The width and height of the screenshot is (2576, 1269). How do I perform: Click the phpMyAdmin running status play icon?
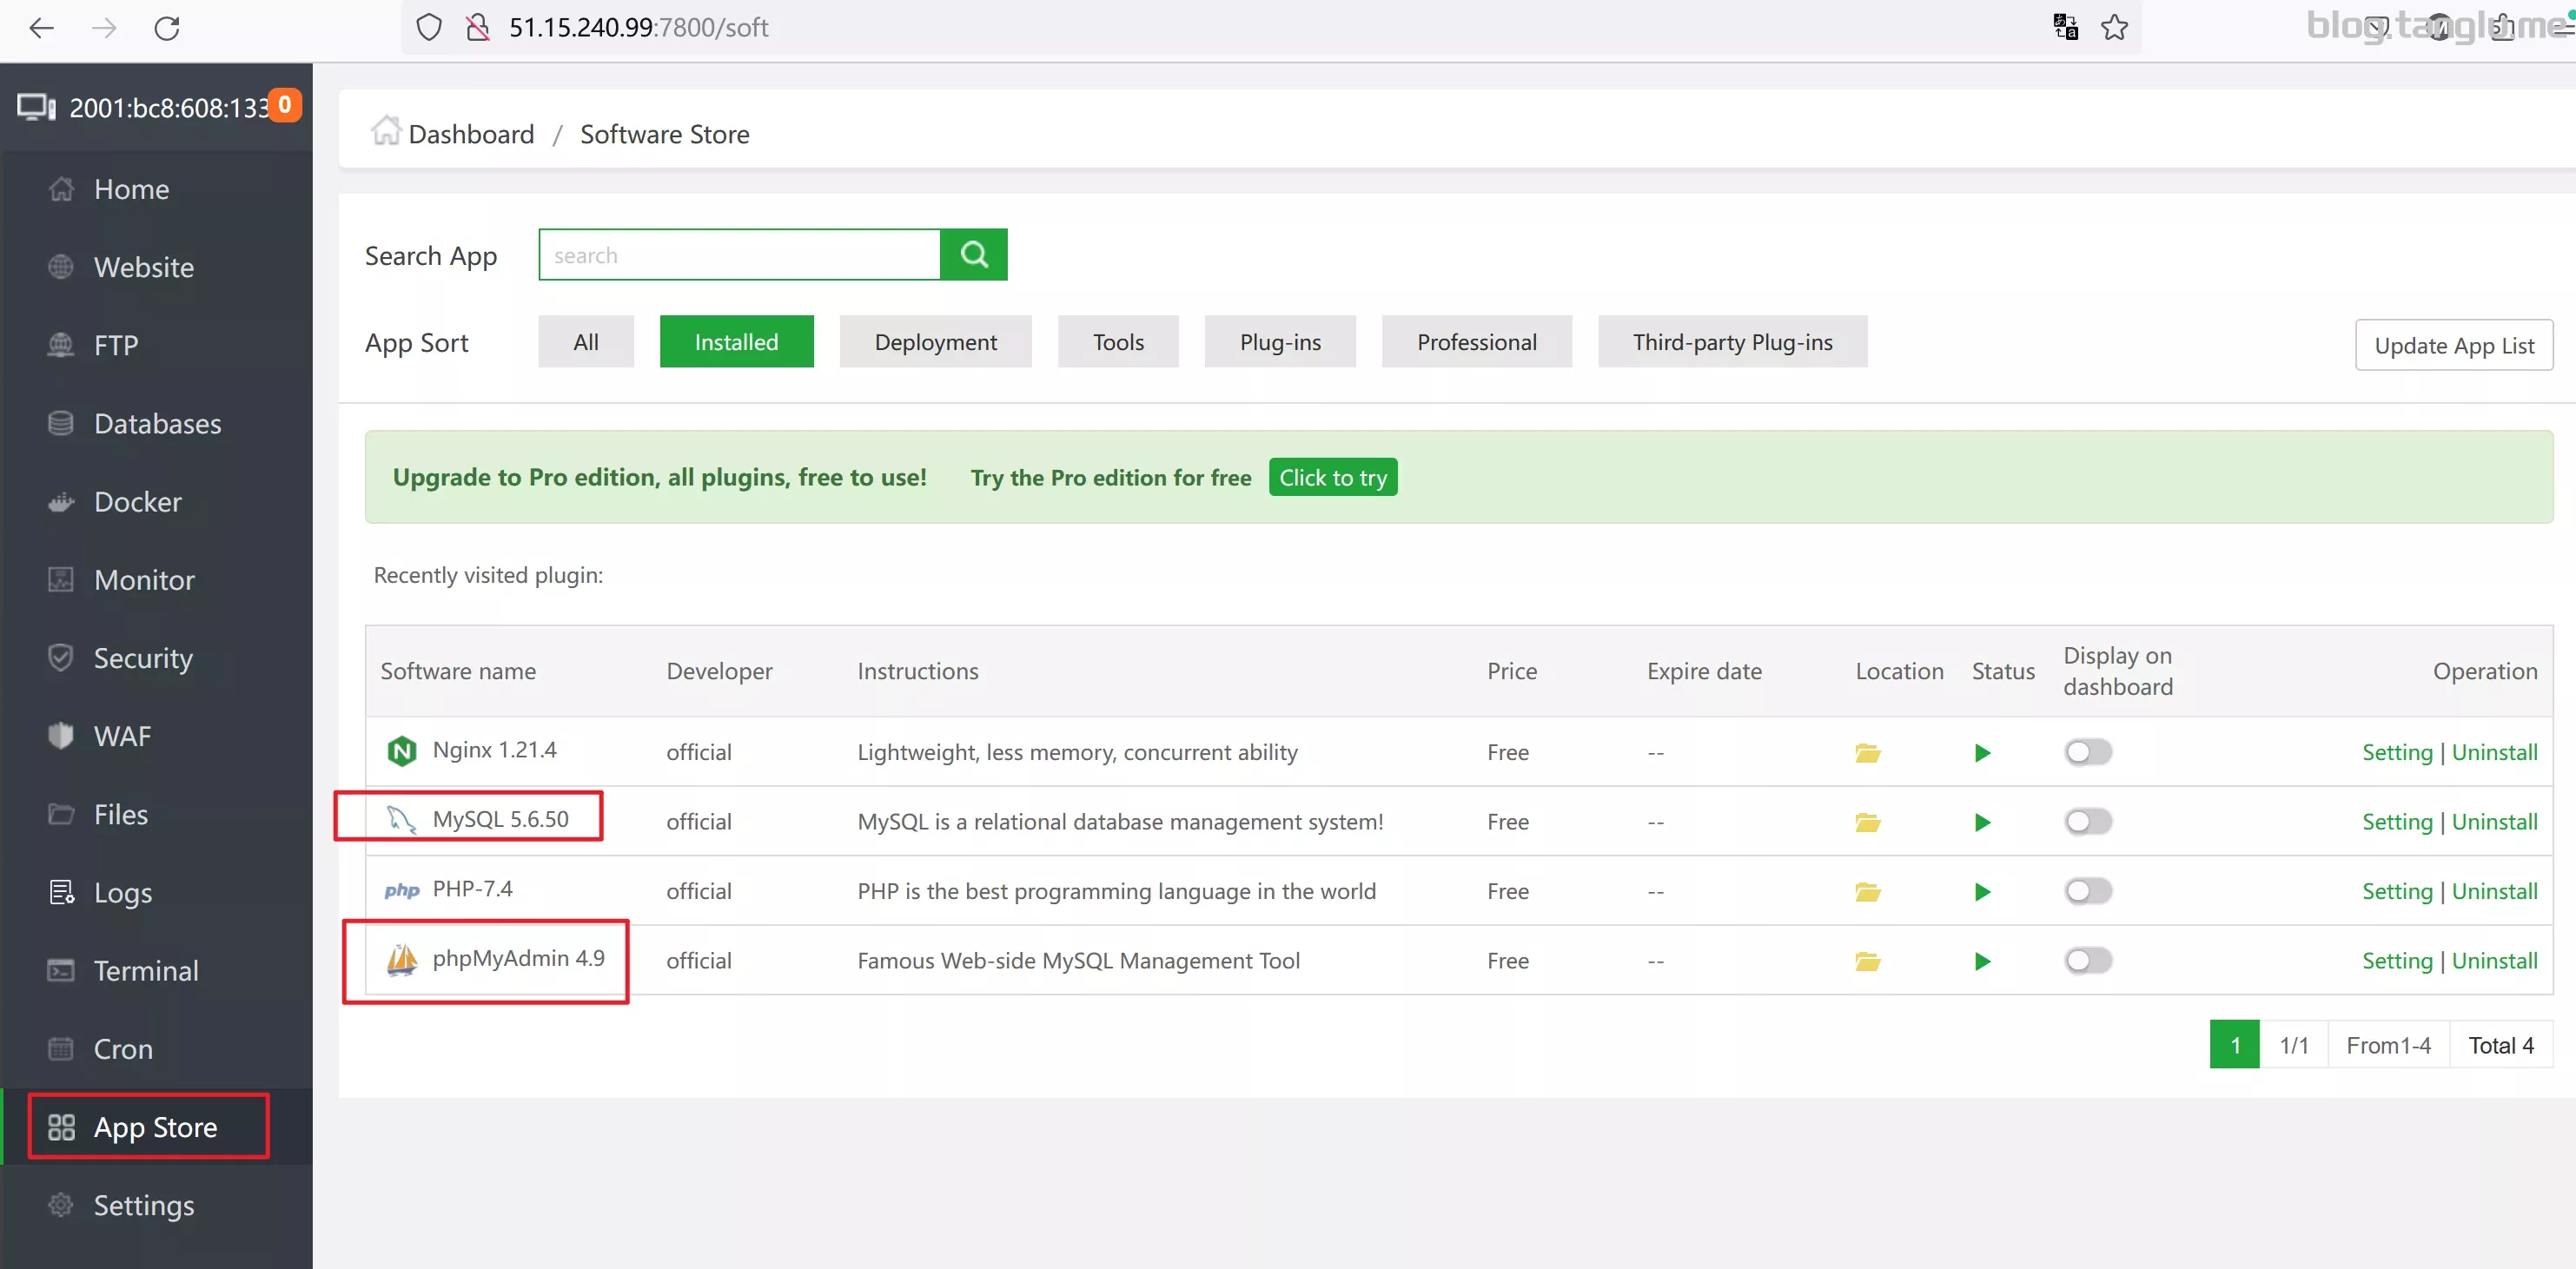[x=1983, y=961]
